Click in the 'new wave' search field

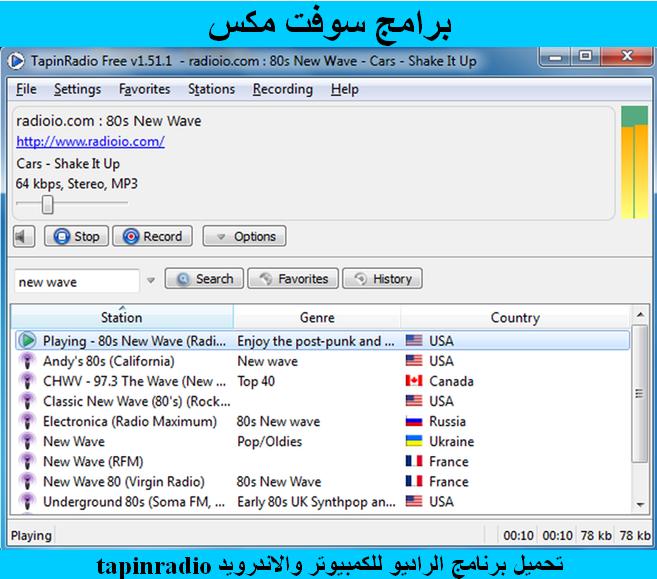point(77,281)
